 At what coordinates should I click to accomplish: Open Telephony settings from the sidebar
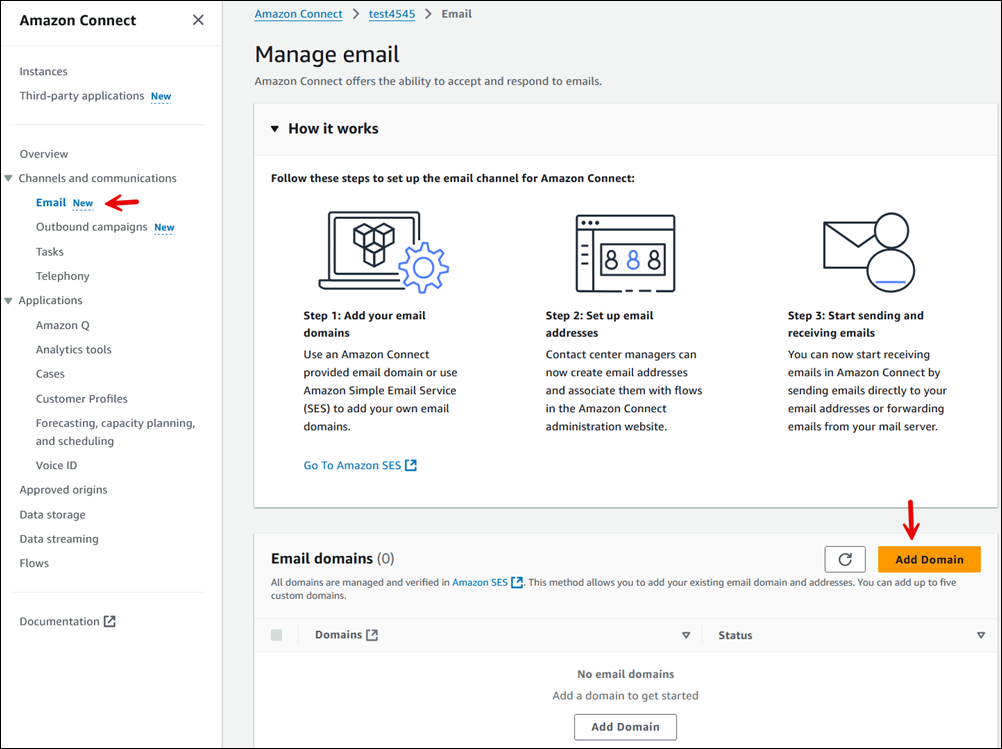(62, 275)
